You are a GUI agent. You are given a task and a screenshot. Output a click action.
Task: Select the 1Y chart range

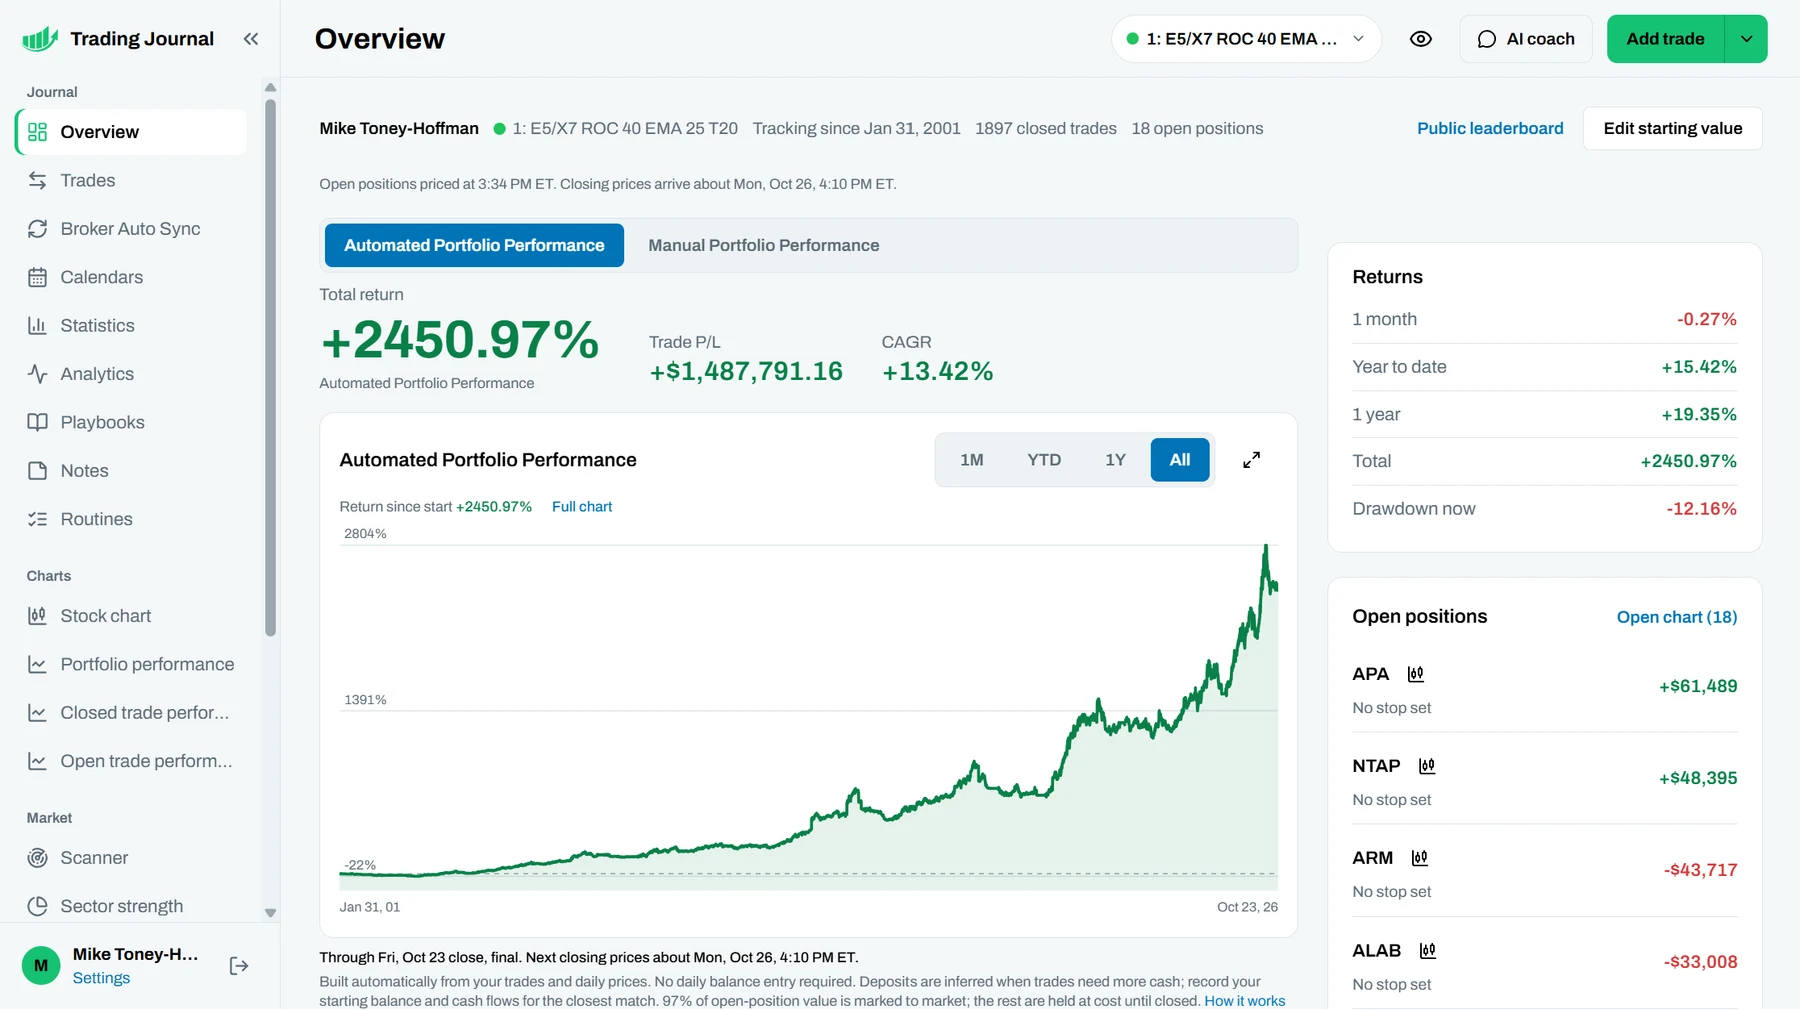point(1115,460)
